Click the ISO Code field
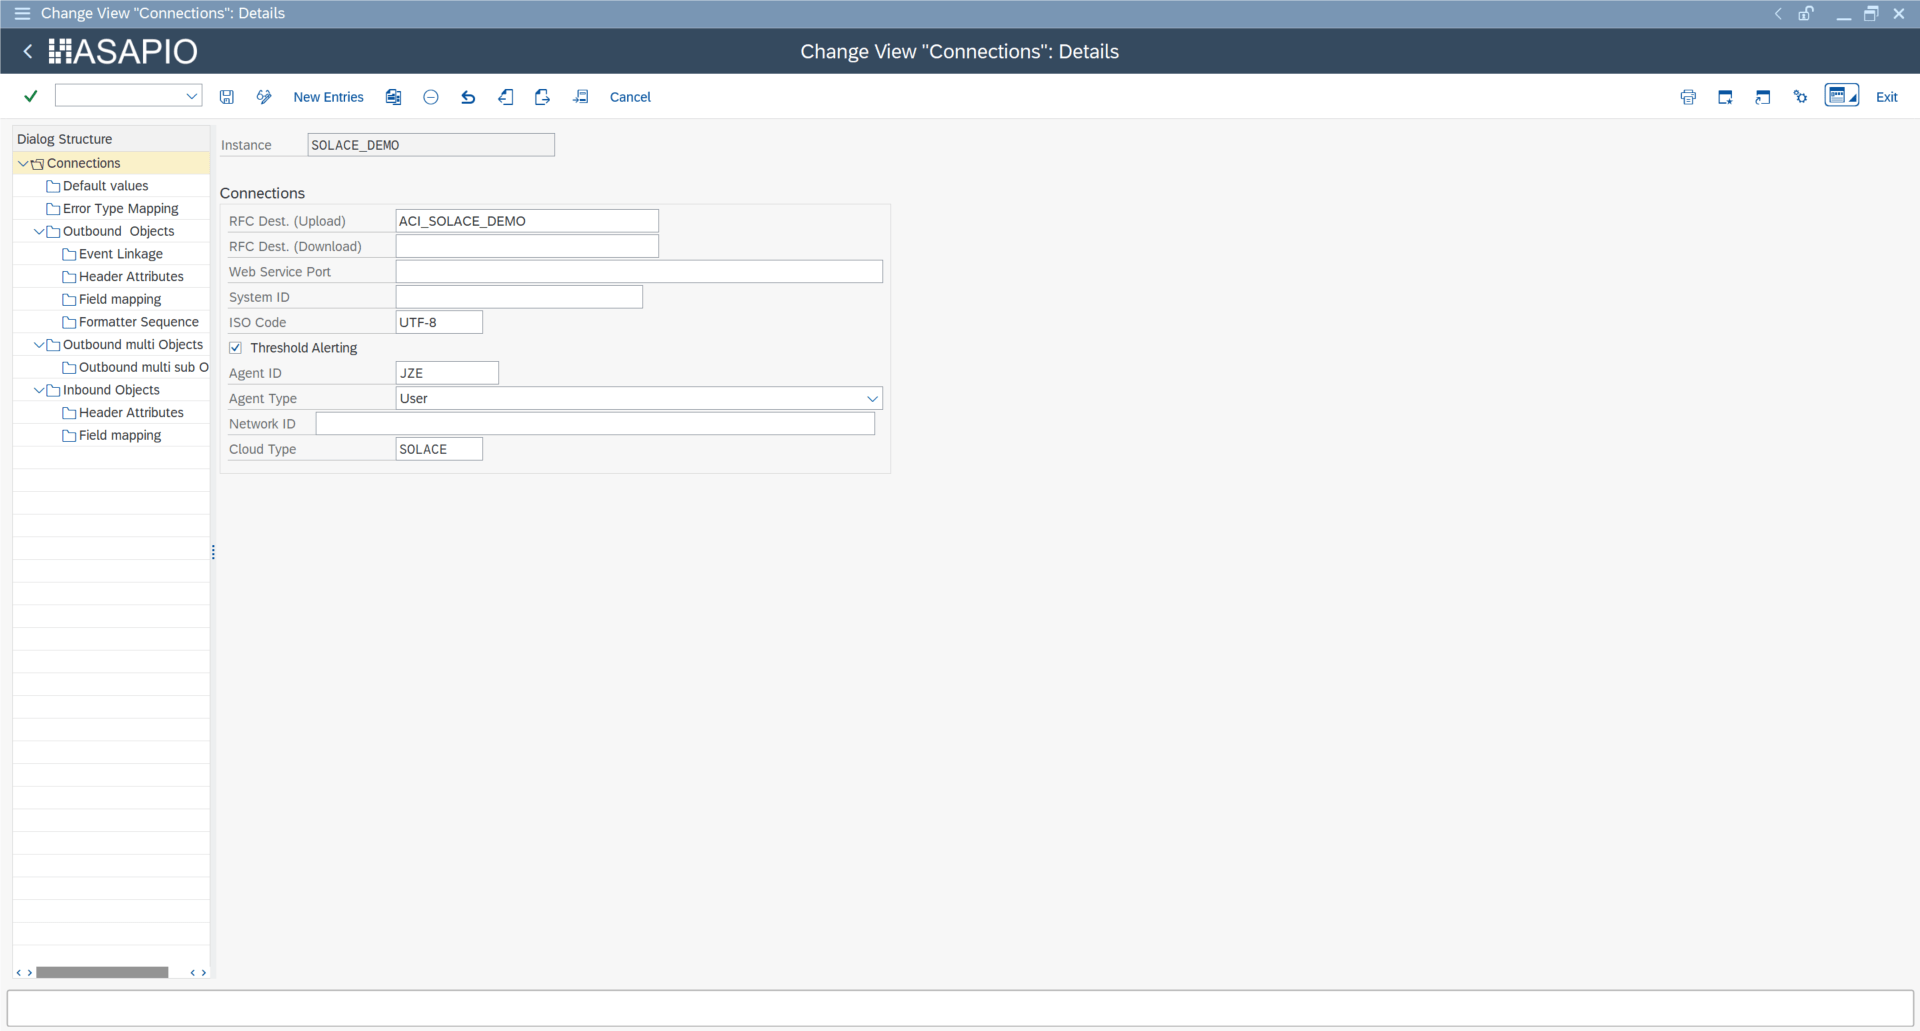The height and width of the screenshot is (1031, 1920). point(439,322)
